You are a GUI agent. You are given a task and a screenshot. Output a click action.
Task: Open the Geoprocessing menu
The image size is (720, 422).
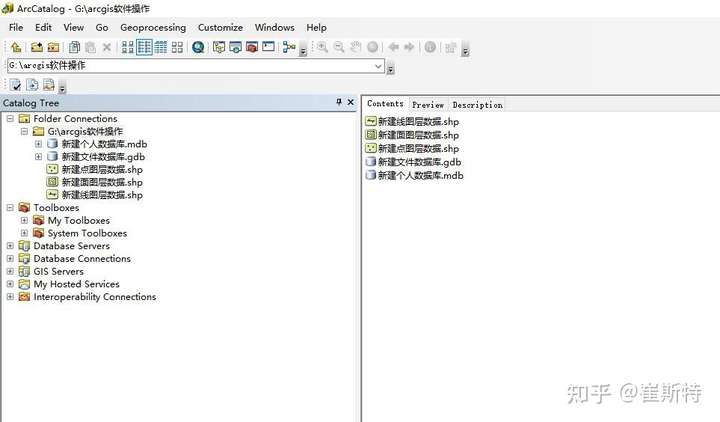click(x=153, y=28)
